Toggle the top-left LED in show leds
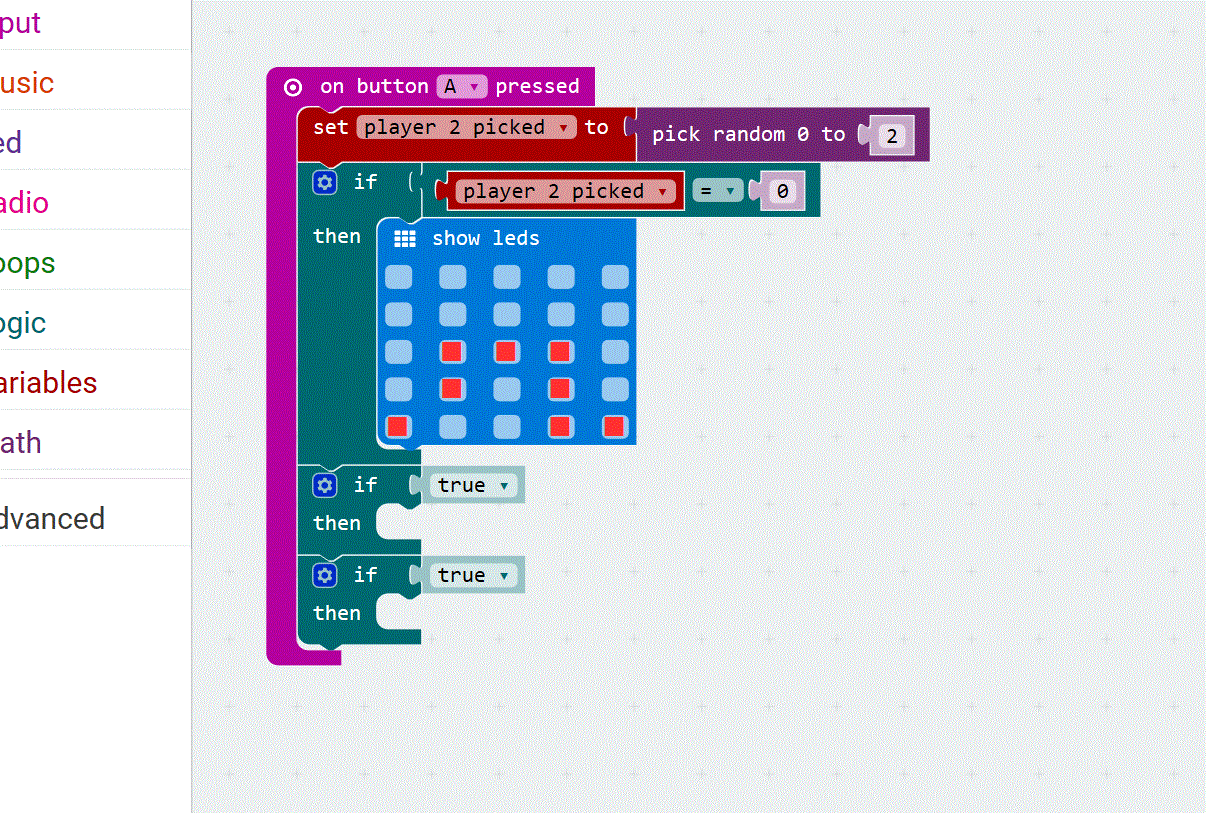The image size is (1206, 813). click(x=398, y=277)
